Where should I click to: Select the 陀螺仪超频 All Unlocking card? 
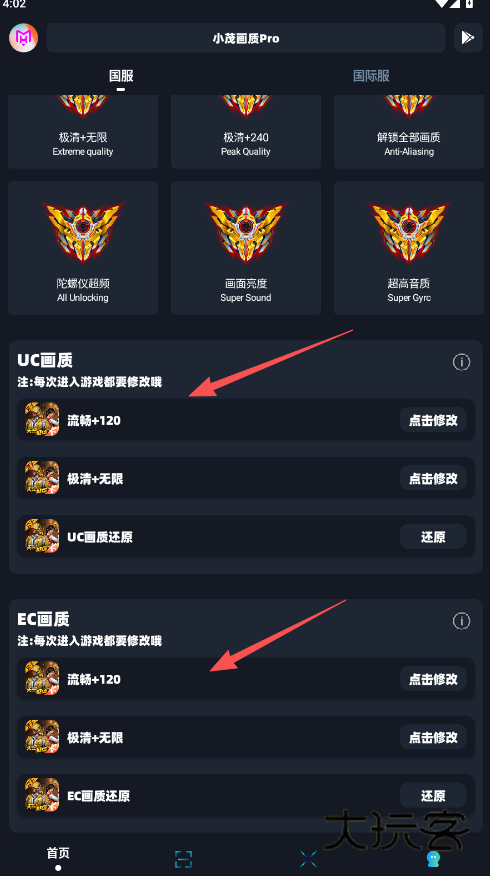click(83, 247)
